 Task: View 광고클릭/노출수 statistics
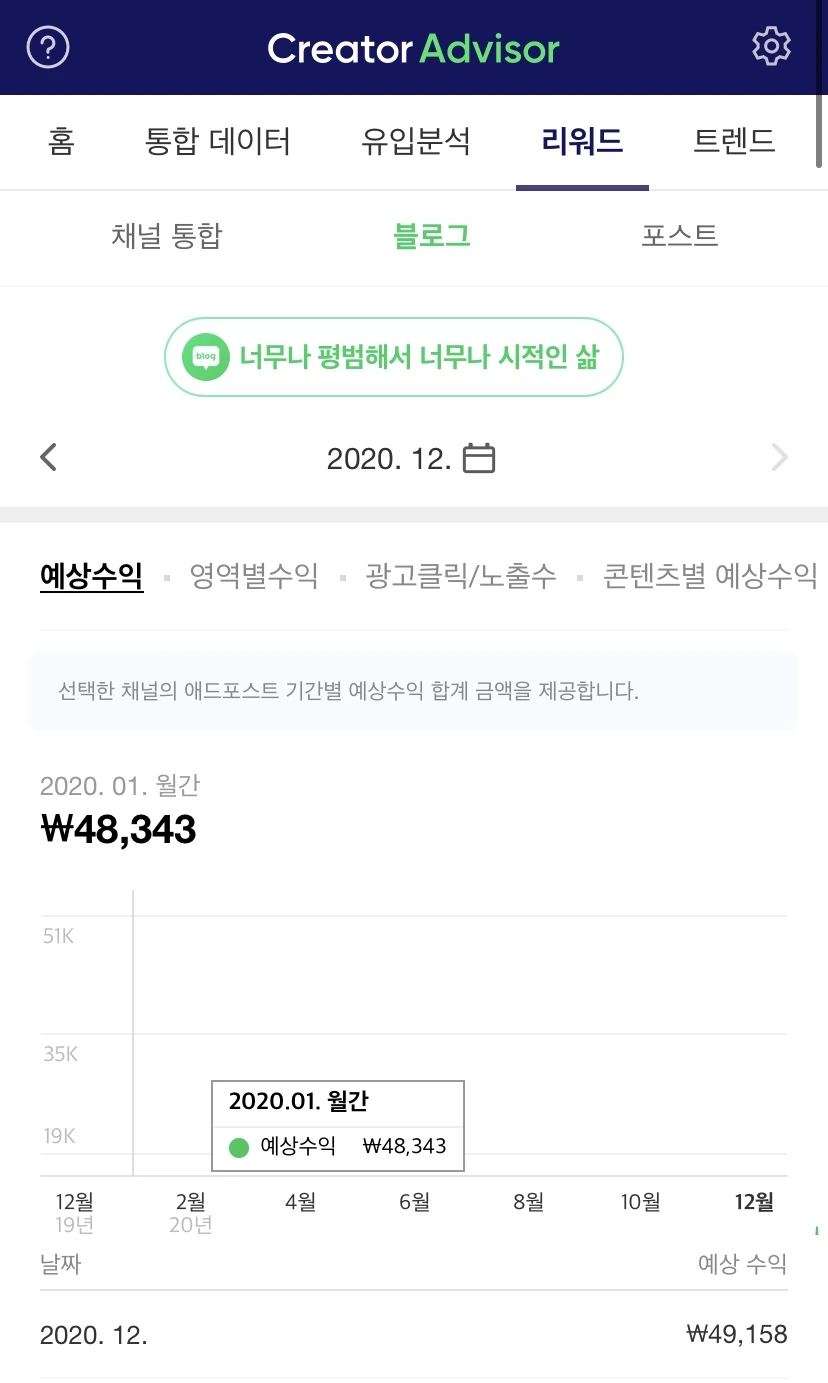(461, 576)
